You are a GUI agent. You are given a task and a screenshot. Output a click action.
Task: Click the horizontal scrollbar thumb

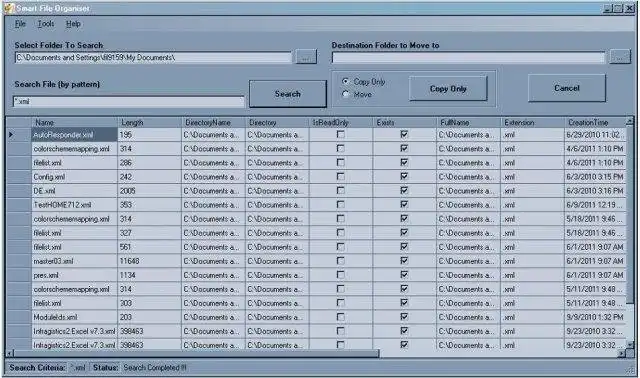(197, 354)
